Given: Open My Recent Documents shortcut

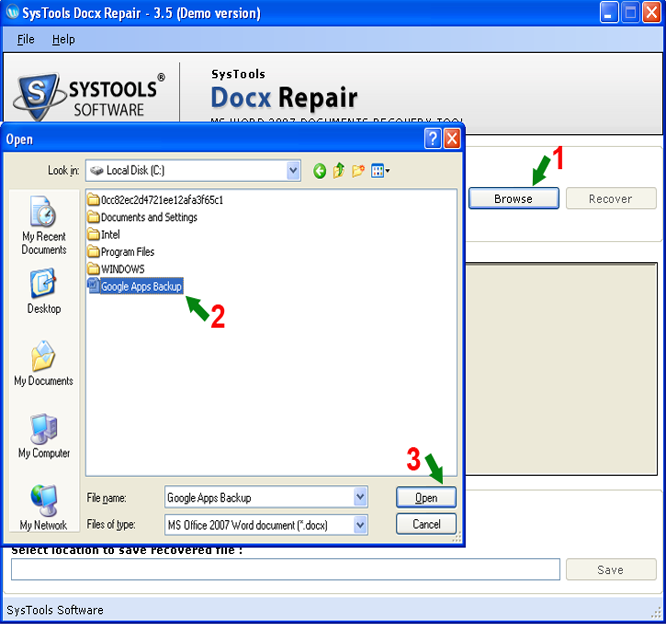Looking at the screenshot, I should coord(44,225).
